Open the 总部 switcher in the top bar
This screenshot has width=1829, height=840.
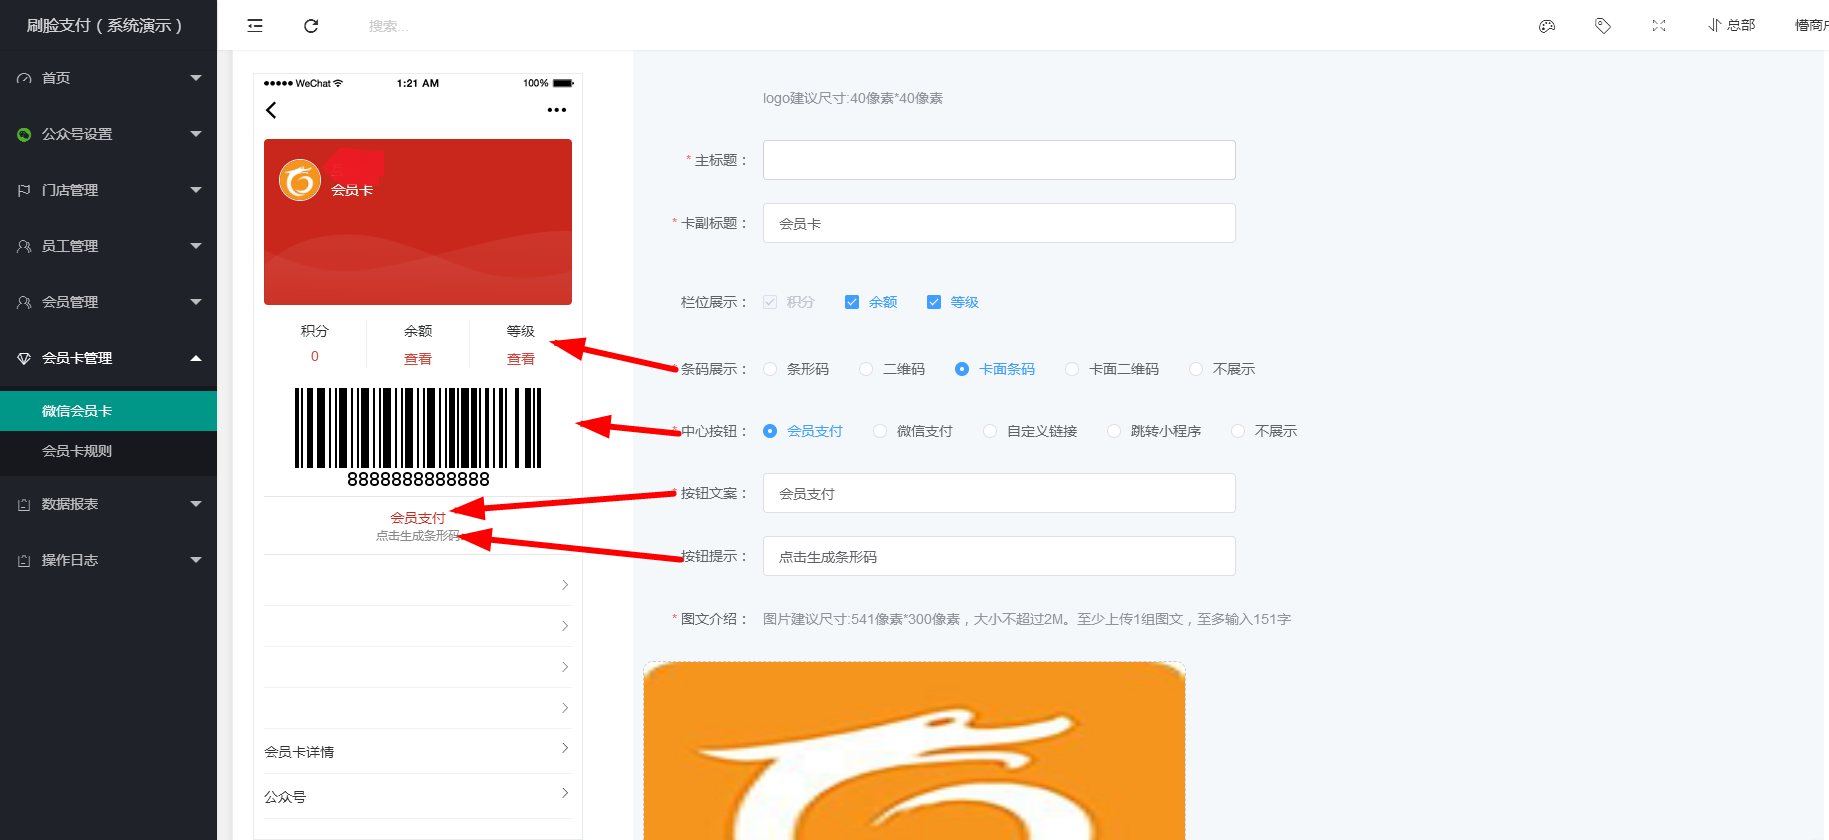pyautogui.click(x=1731, y=26)
